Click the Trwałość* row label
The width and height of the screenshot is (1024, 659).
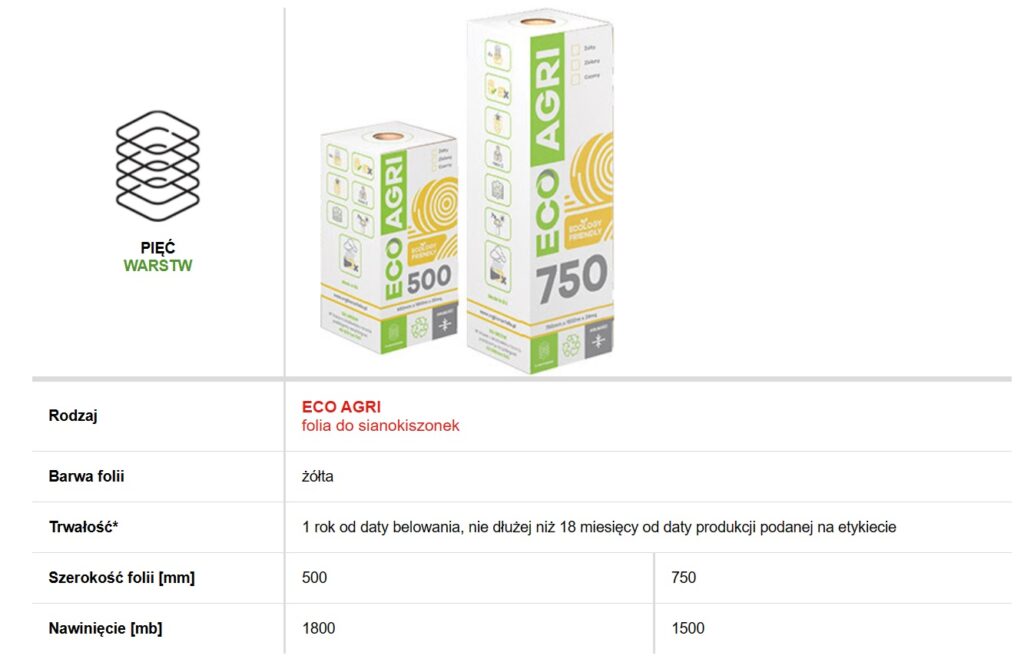click(83, 526)
